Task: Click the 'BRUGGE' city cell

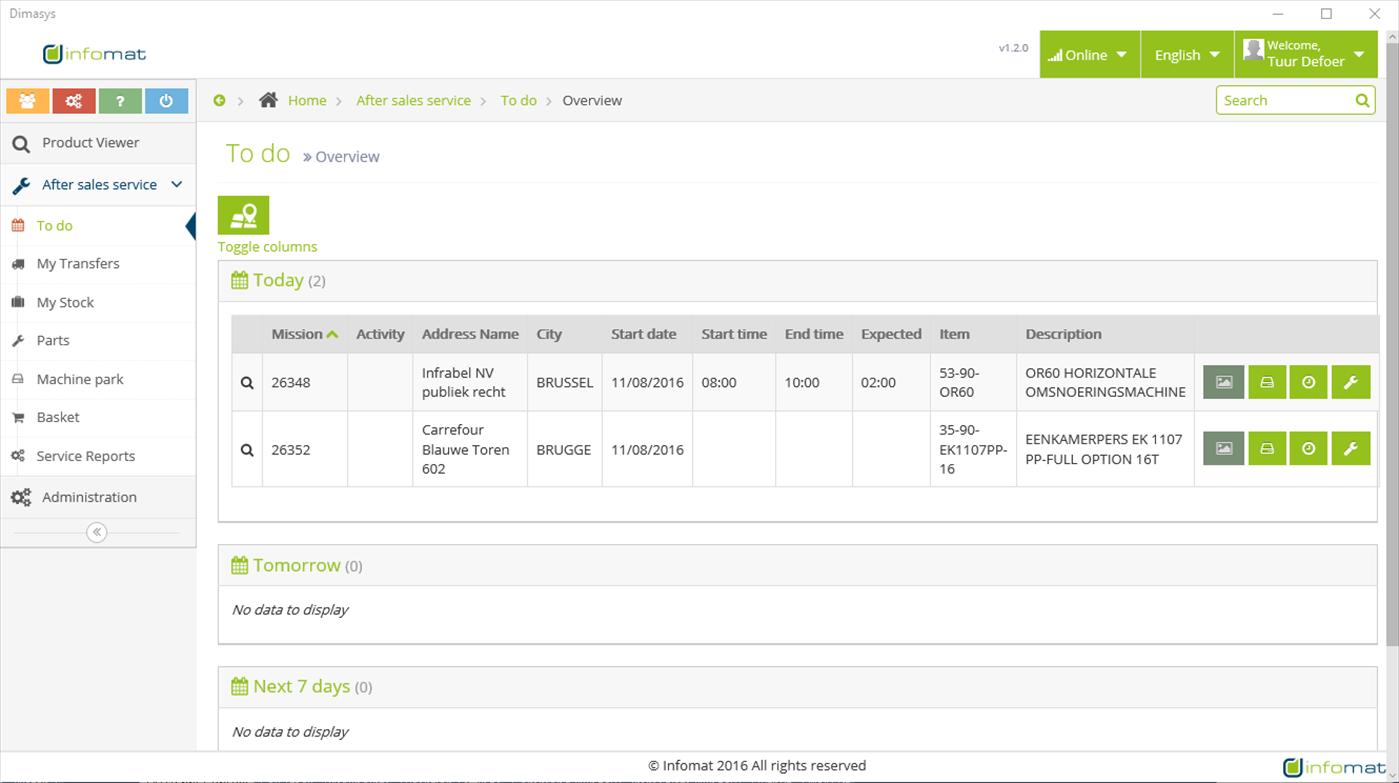Action: 563,450
